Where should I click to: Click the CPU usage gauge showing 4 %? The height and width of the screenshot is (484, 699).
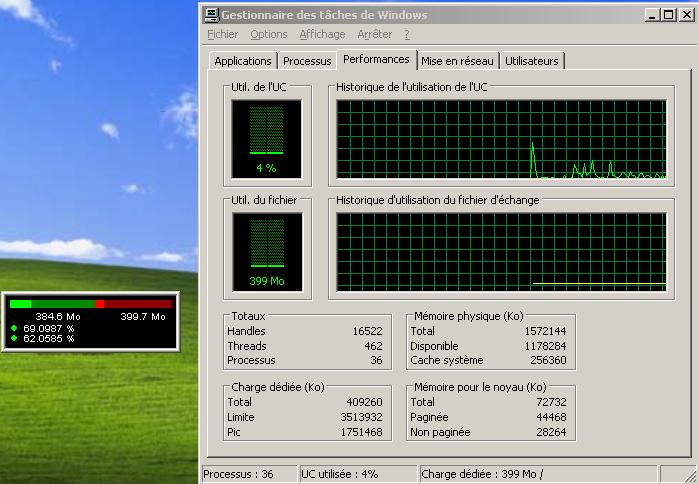point(267,139)
